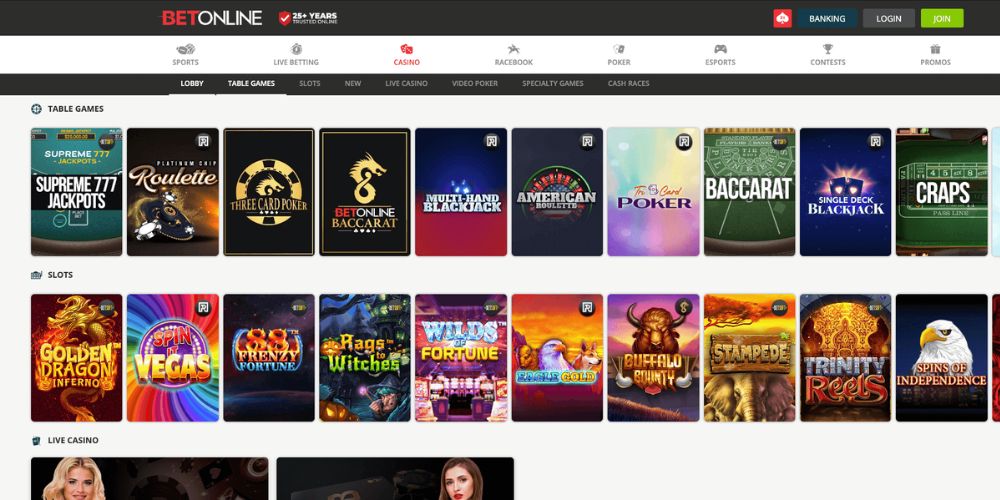Switch to the Slots tab
Screen dimensions: 1000x500
(x=310, y=84)
